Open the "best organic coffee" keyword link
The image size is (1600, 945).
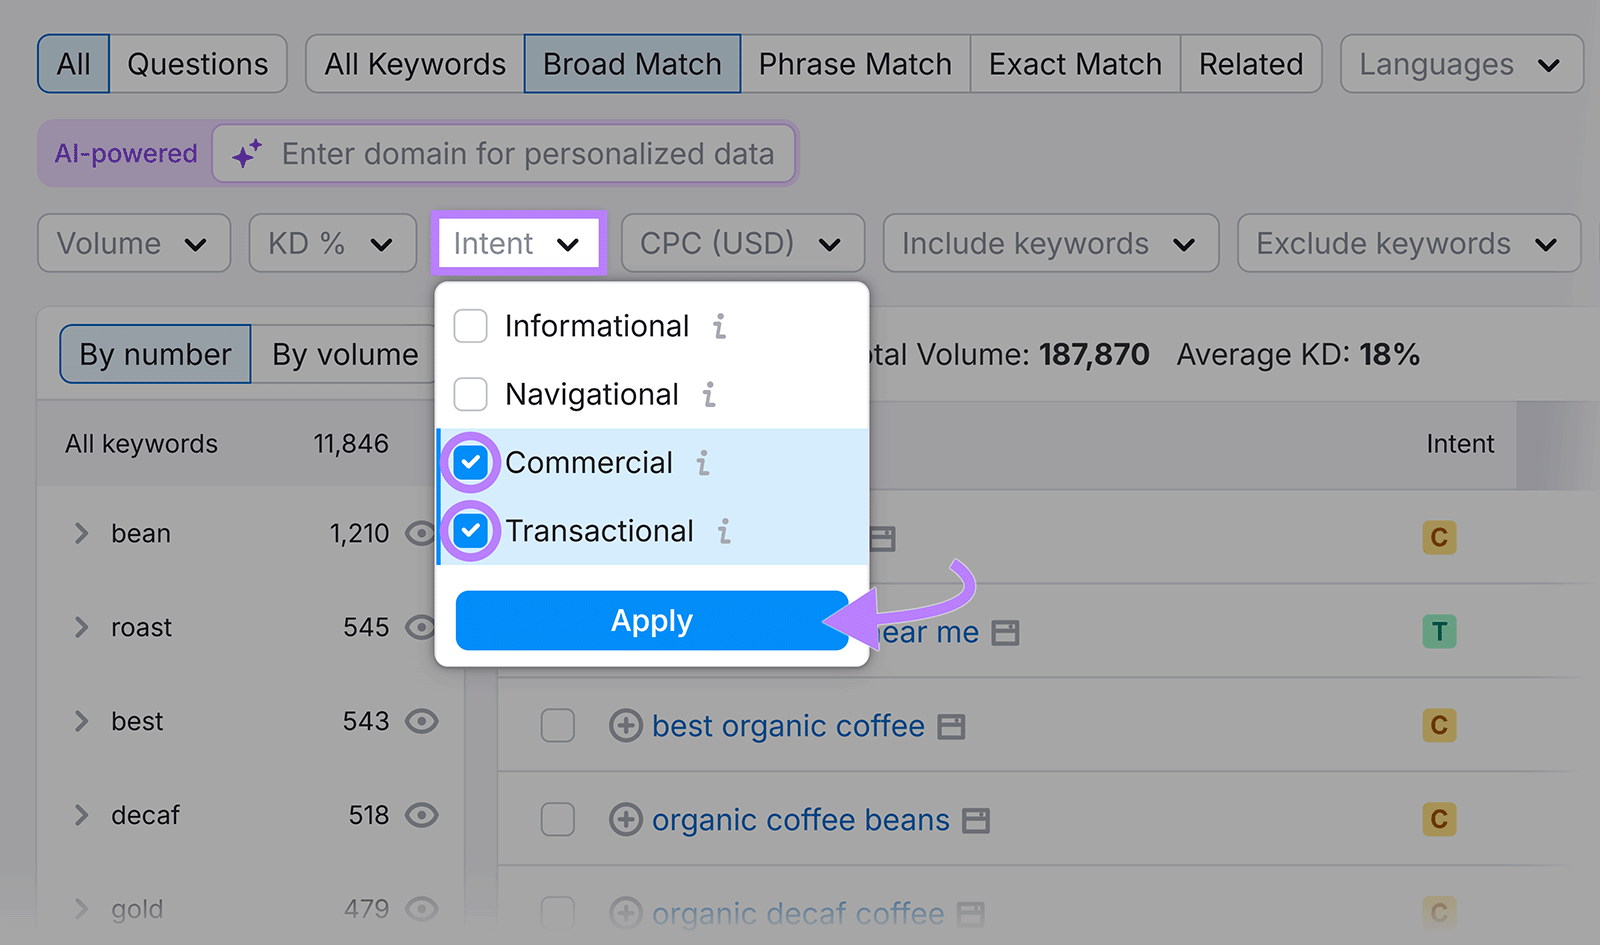[x=787, y=726]
